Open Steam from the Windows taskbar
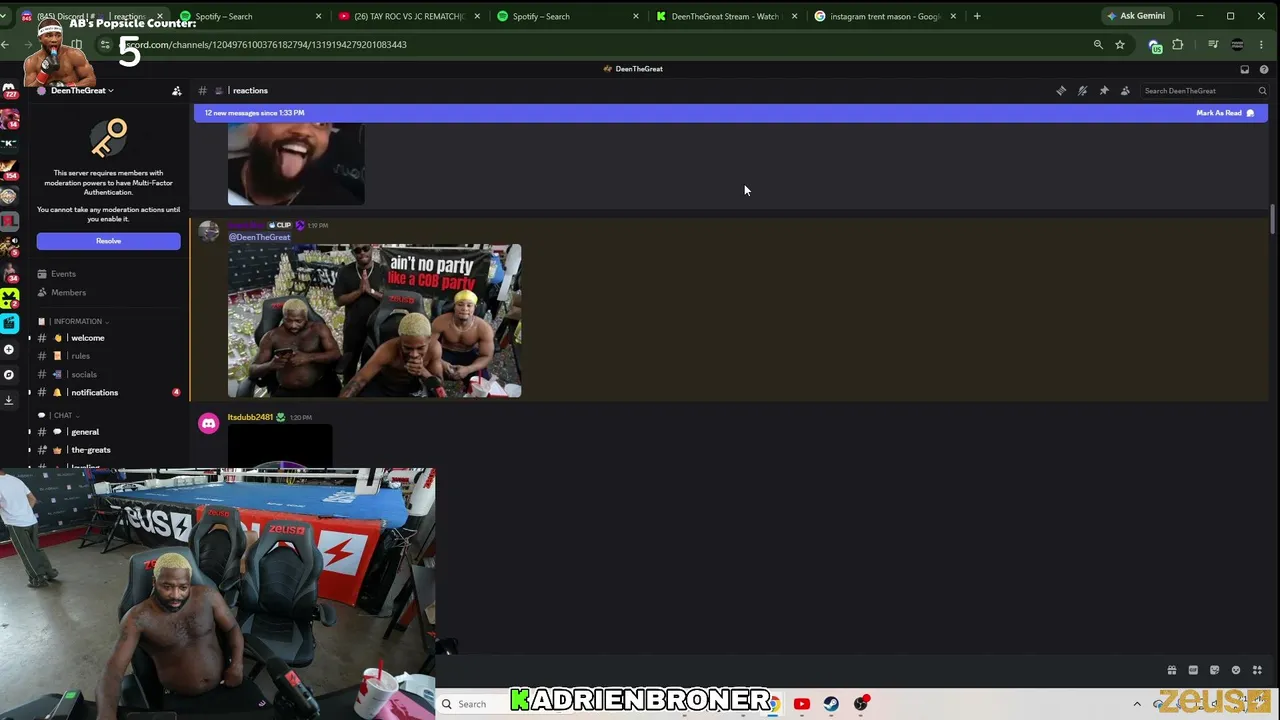This screenshot has height=720, width=1280. pyautogui.click(x=831, y=704)
